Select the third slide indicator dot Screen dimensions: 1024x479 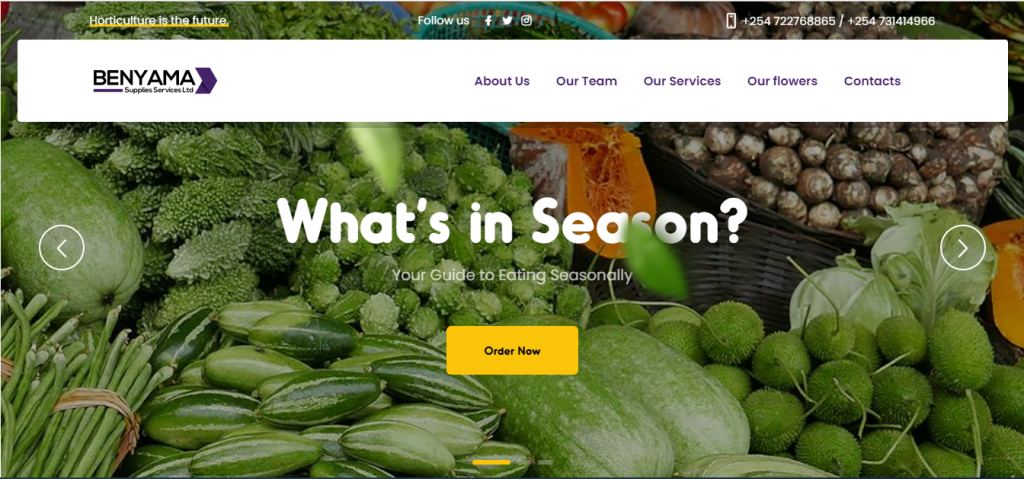click(545, 462)
